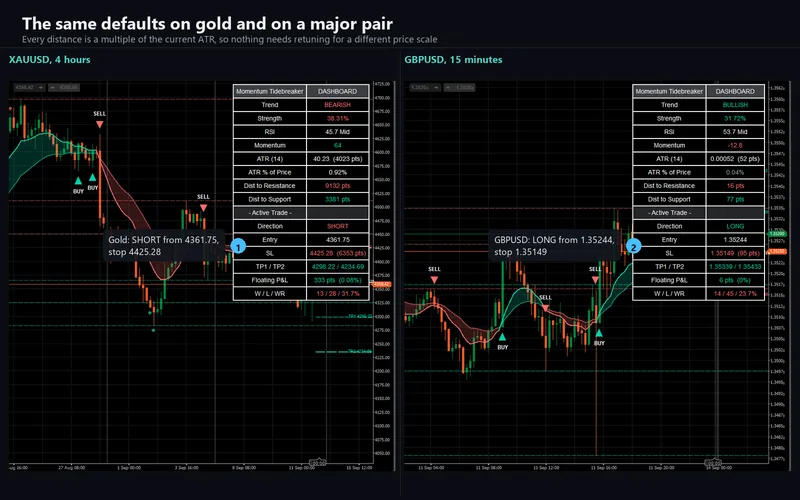The image size is (800, 500).
Task: Click the entry value '4361.75' in the XAUUSD dashboard
Action: [337, 240]
